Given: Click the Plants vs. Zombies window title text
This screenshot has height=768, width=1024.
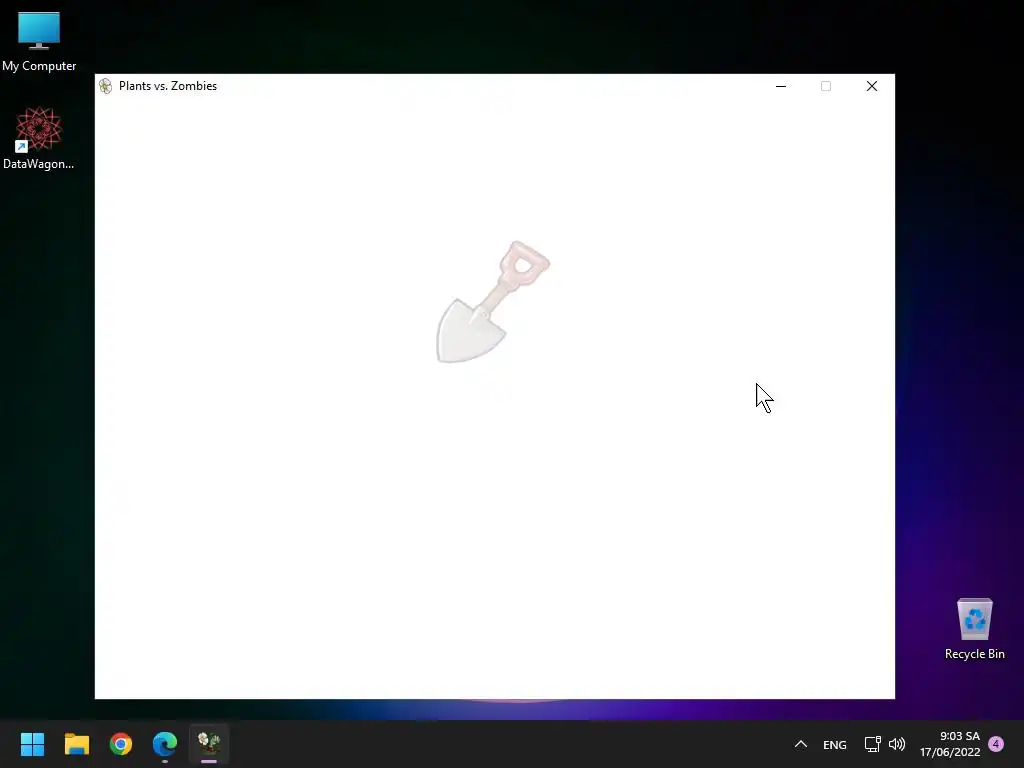Looking at the screenshot, I should (x=168, y=86).
